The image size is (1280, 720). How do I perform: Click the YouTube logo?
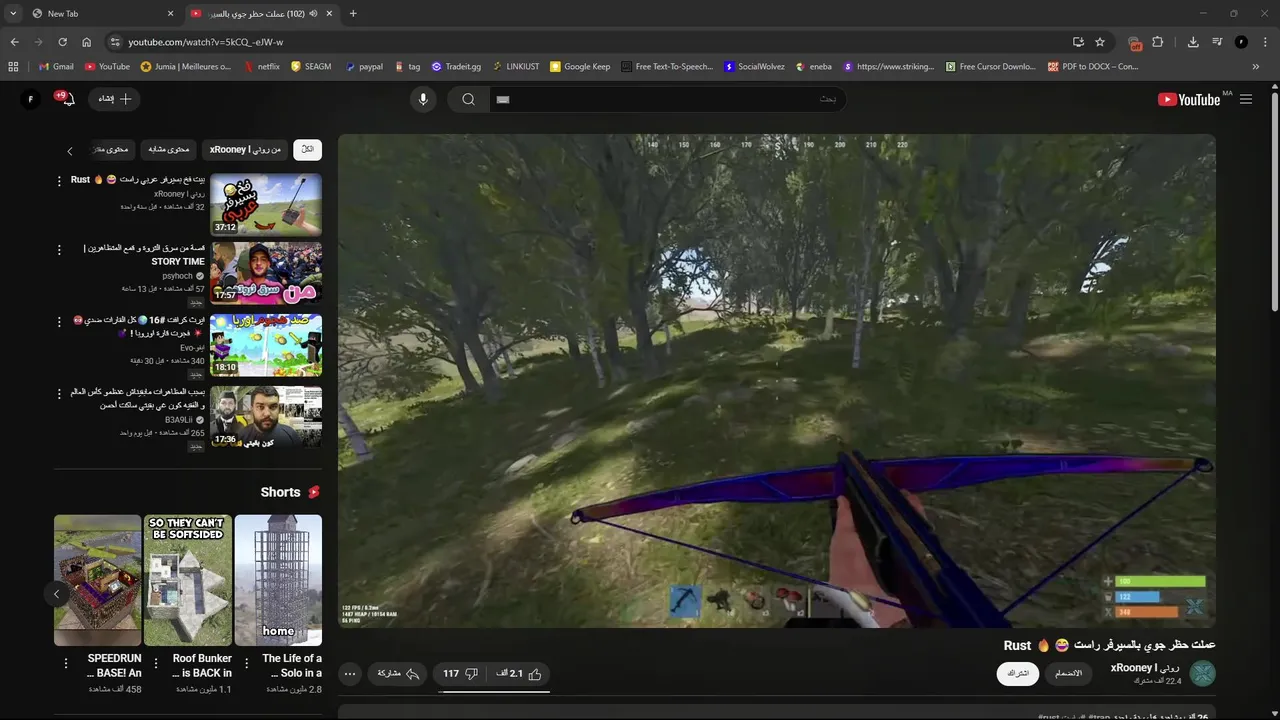click(1189, 99)
